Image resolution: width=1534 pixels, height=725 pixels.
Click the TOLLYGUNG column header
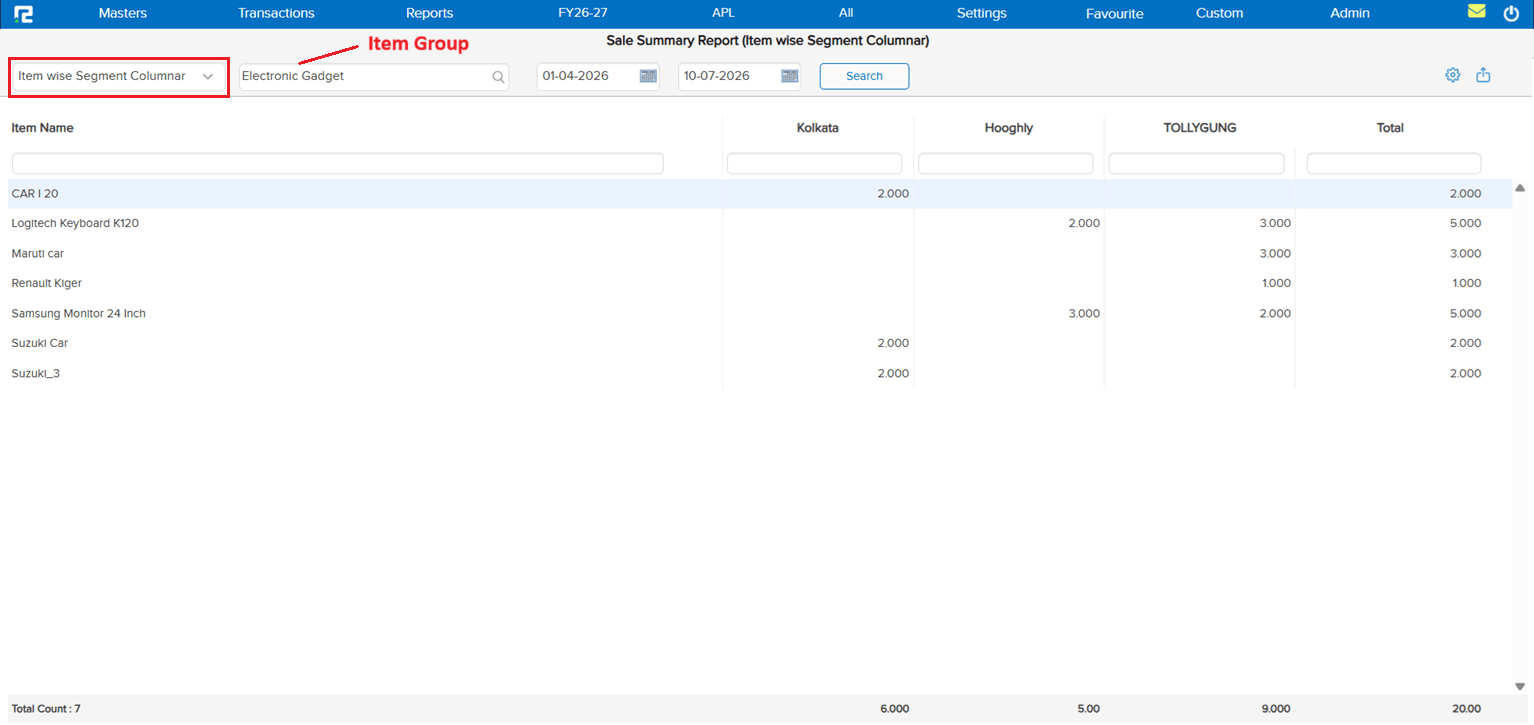coord(1200,128)
